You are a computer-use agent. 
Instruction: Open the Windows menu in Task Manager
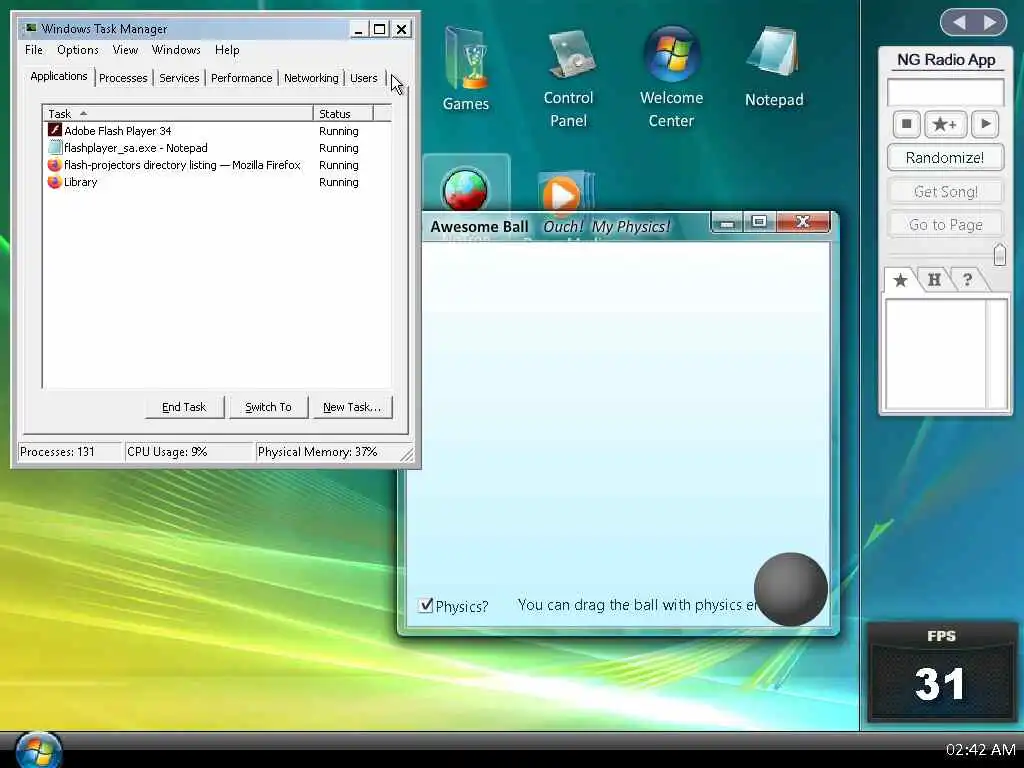pos(176,50)
